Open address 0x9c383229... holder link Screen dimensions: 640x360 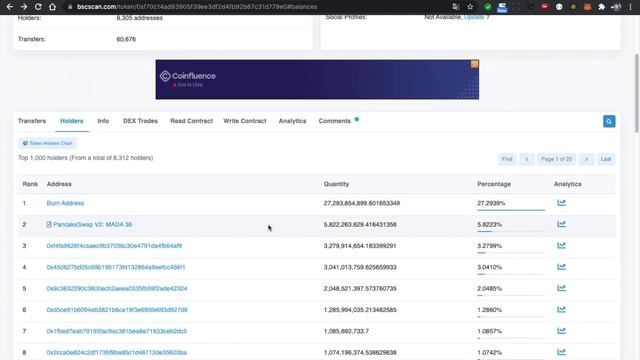click(117, 288)
